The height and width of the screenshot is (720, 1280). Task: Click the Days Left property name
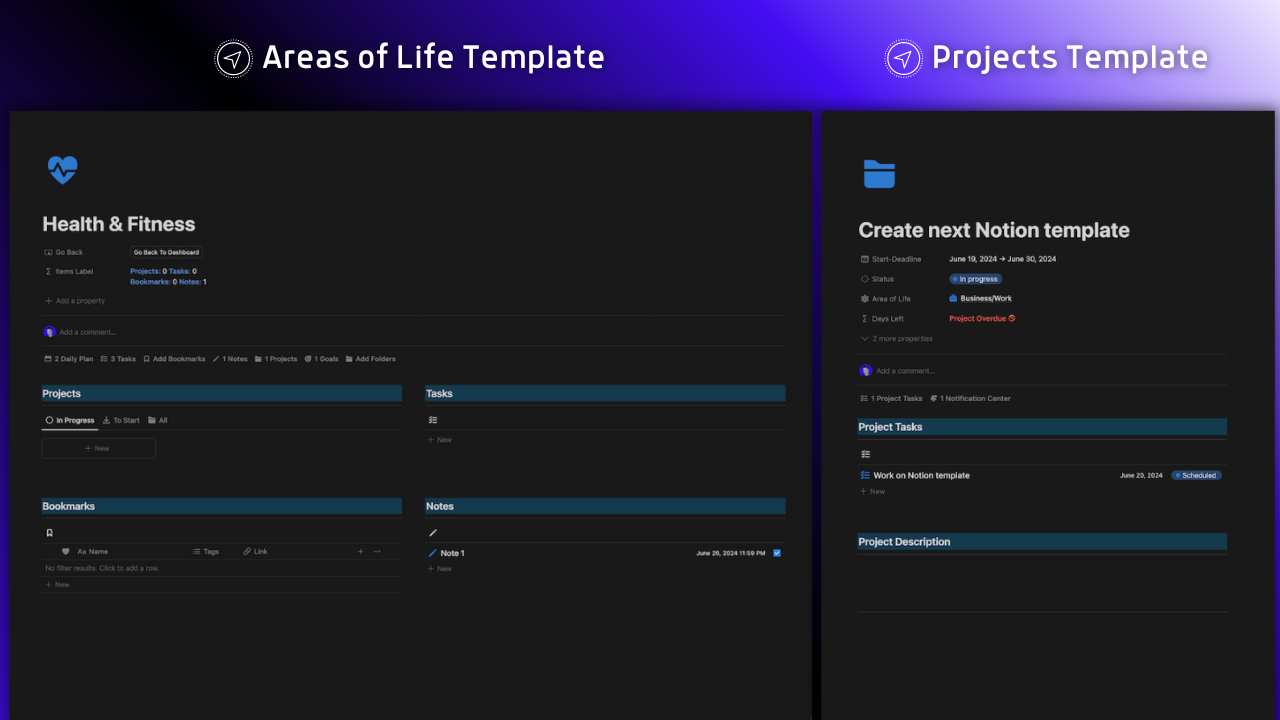tap(888, 318)
